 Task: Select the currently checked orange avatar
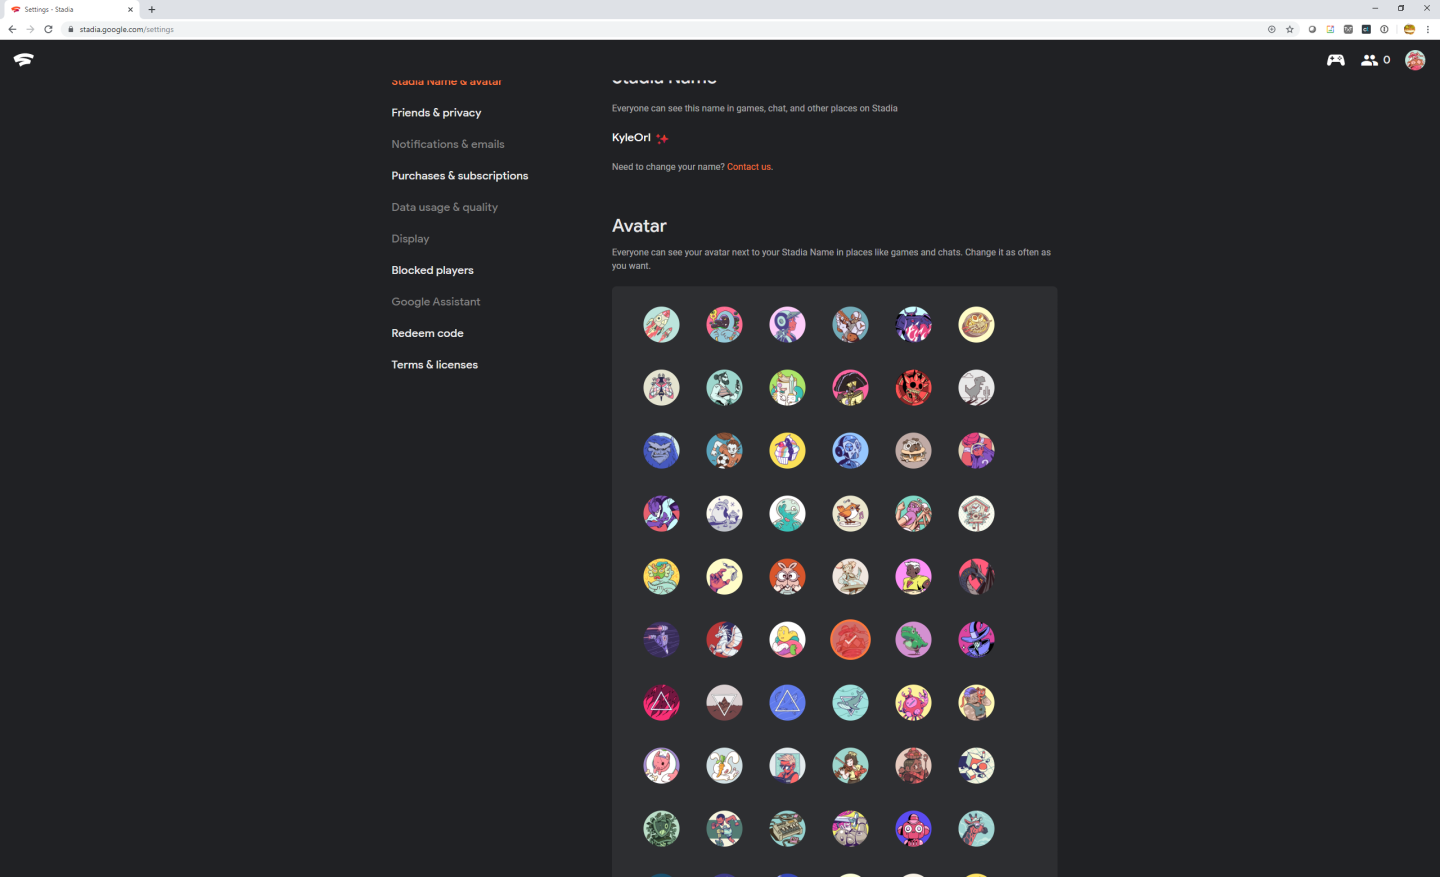click(x=850, y=640)
